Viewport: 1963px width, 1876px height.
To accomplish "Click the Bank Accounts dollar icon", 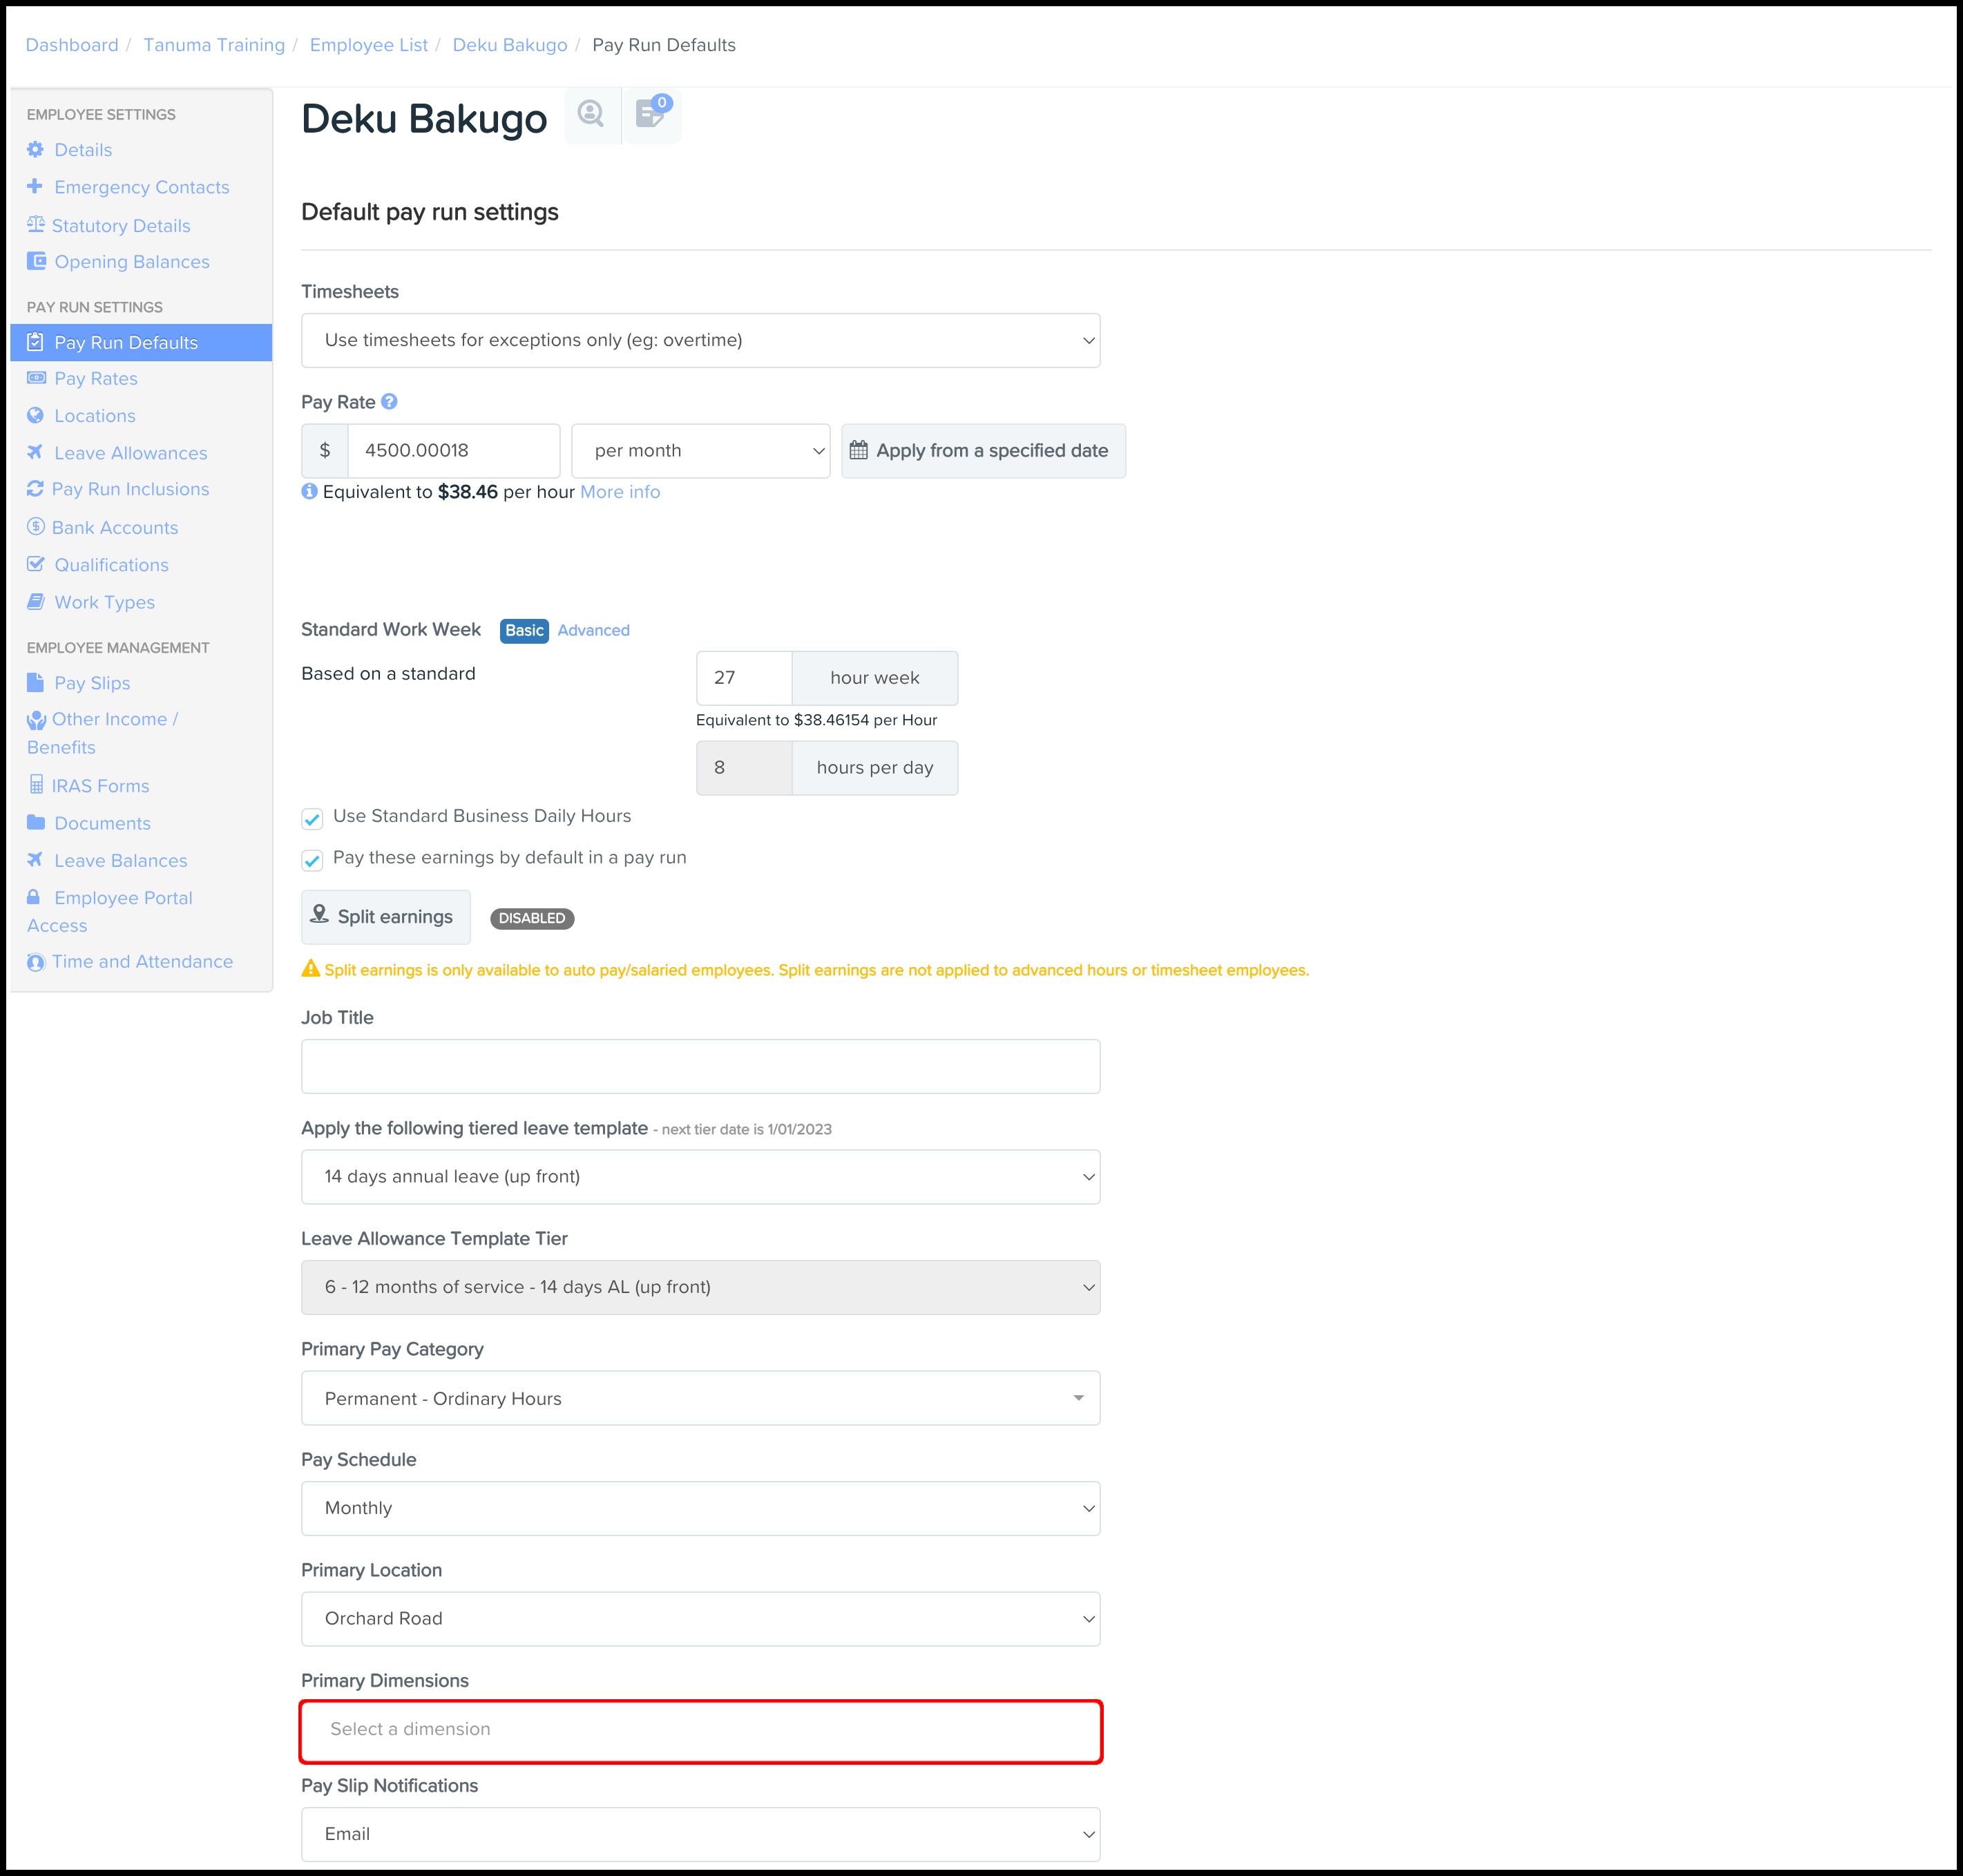I will click(x=36, y=527).
